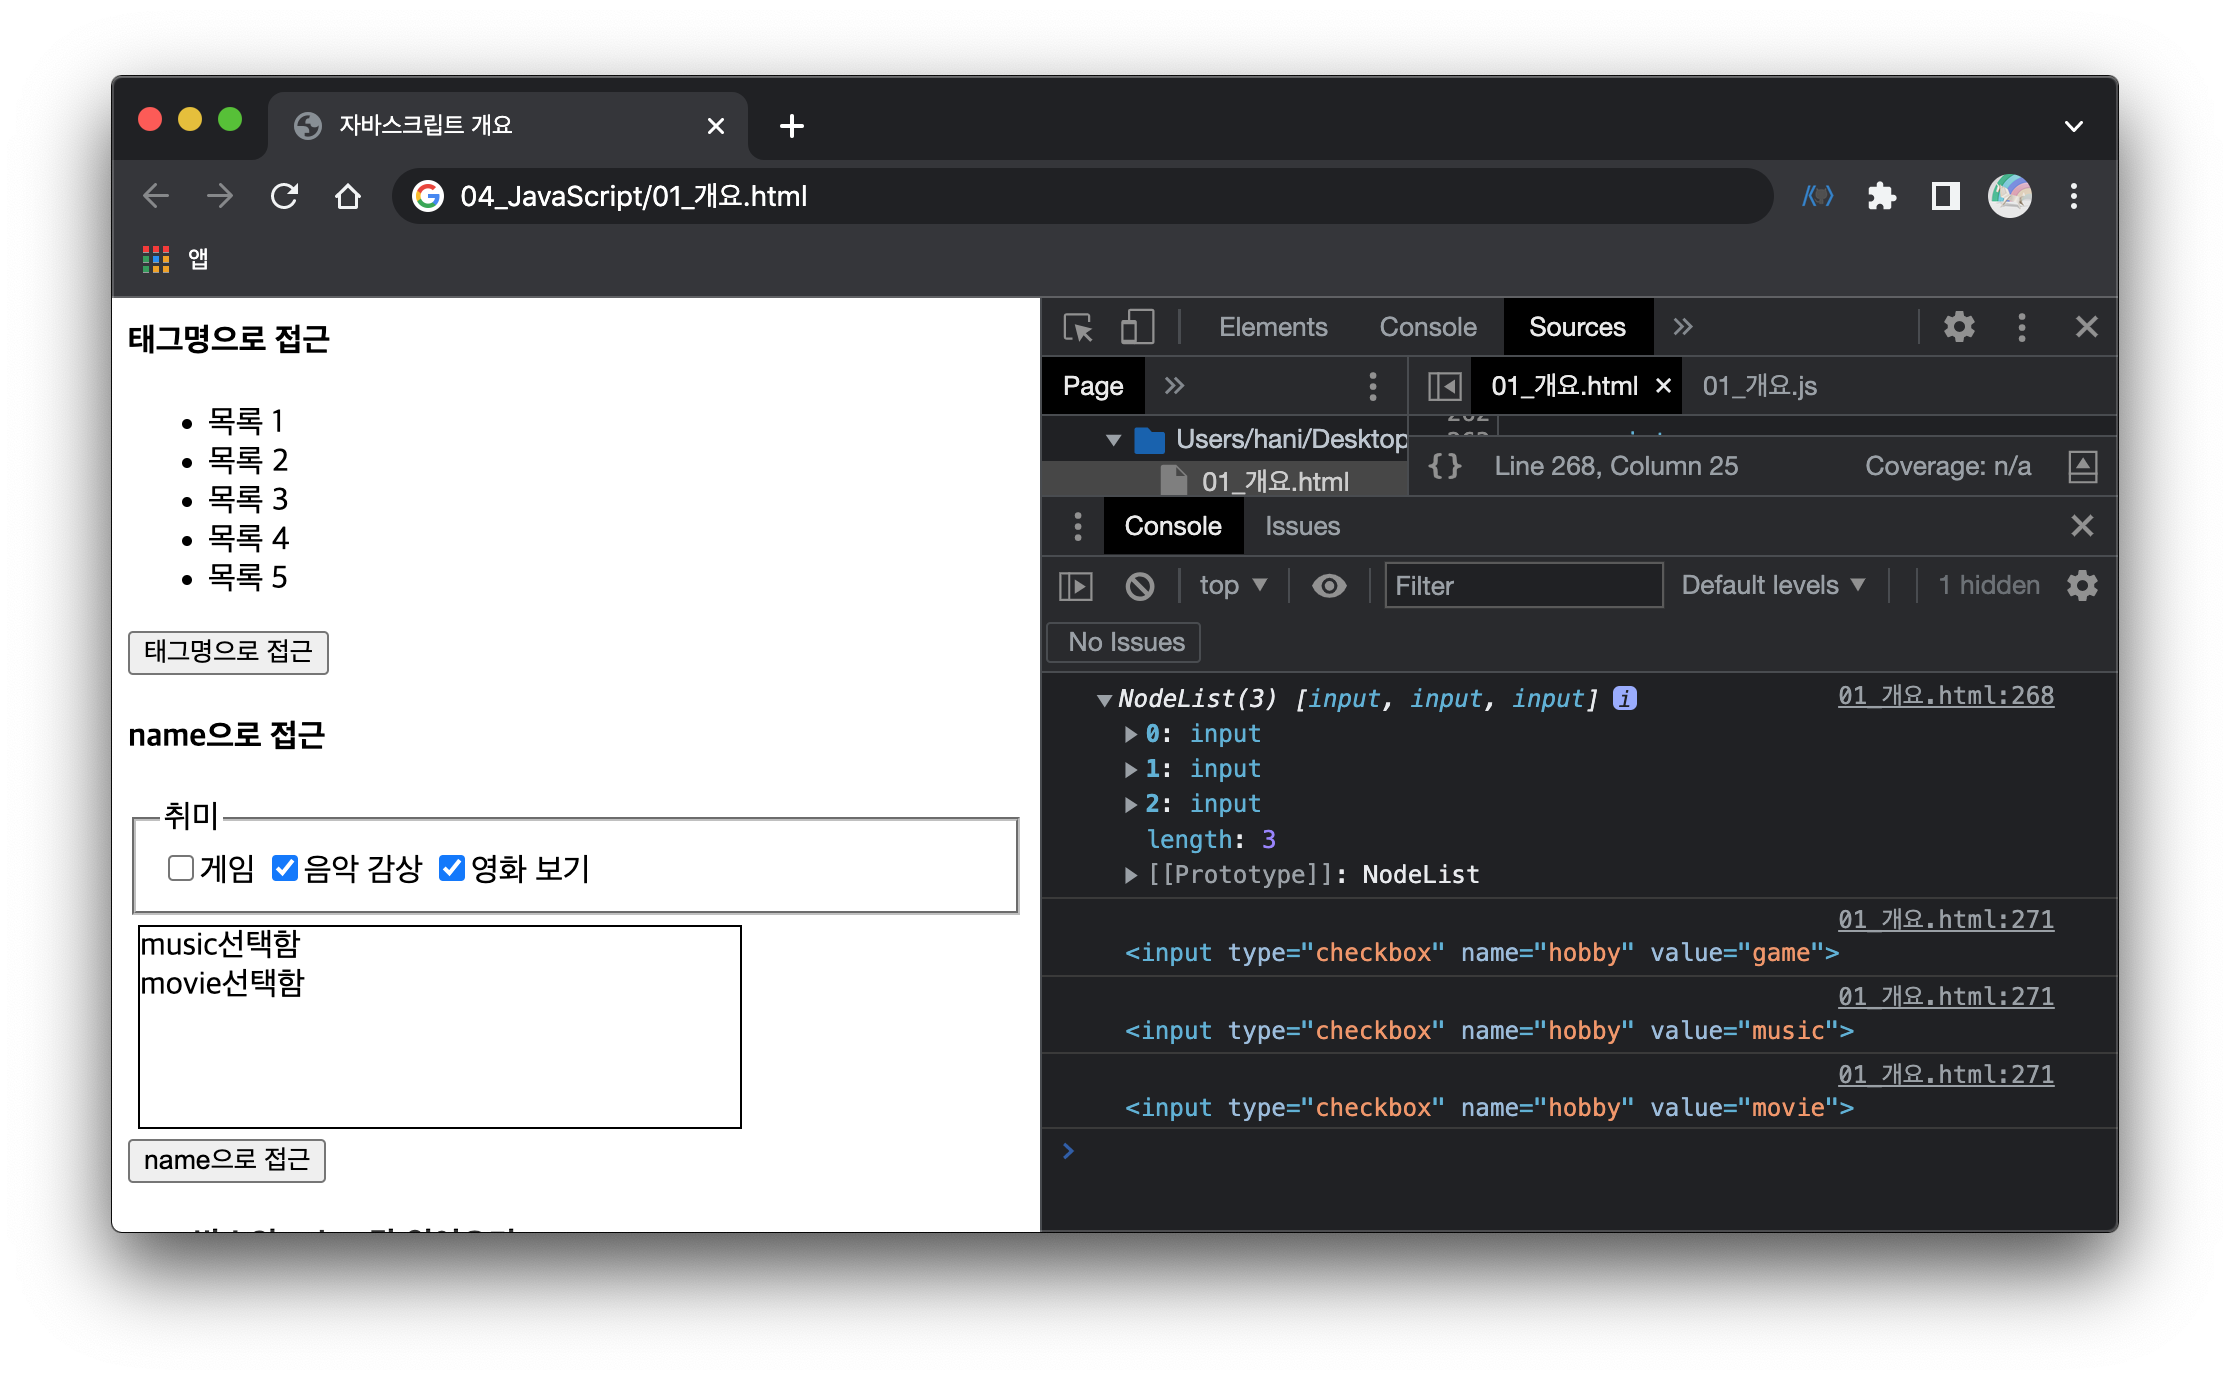This screenshot has width=2230, height=1380.
Task: Toggle the device toolbar icon
Action: tap(1137, 327)
